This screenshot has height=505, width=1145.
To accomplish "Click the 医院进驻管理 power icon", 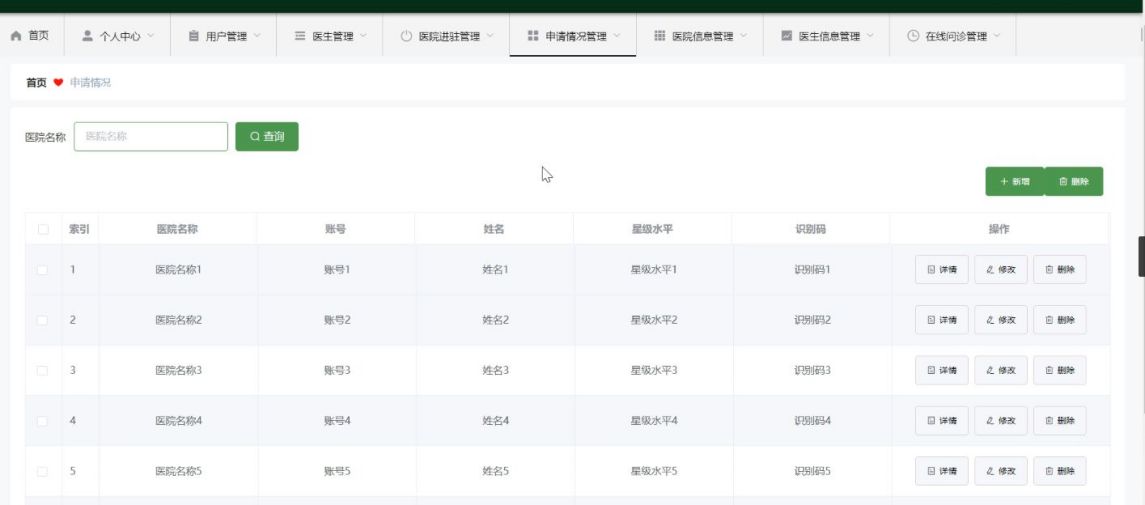I will coord(406,36).
